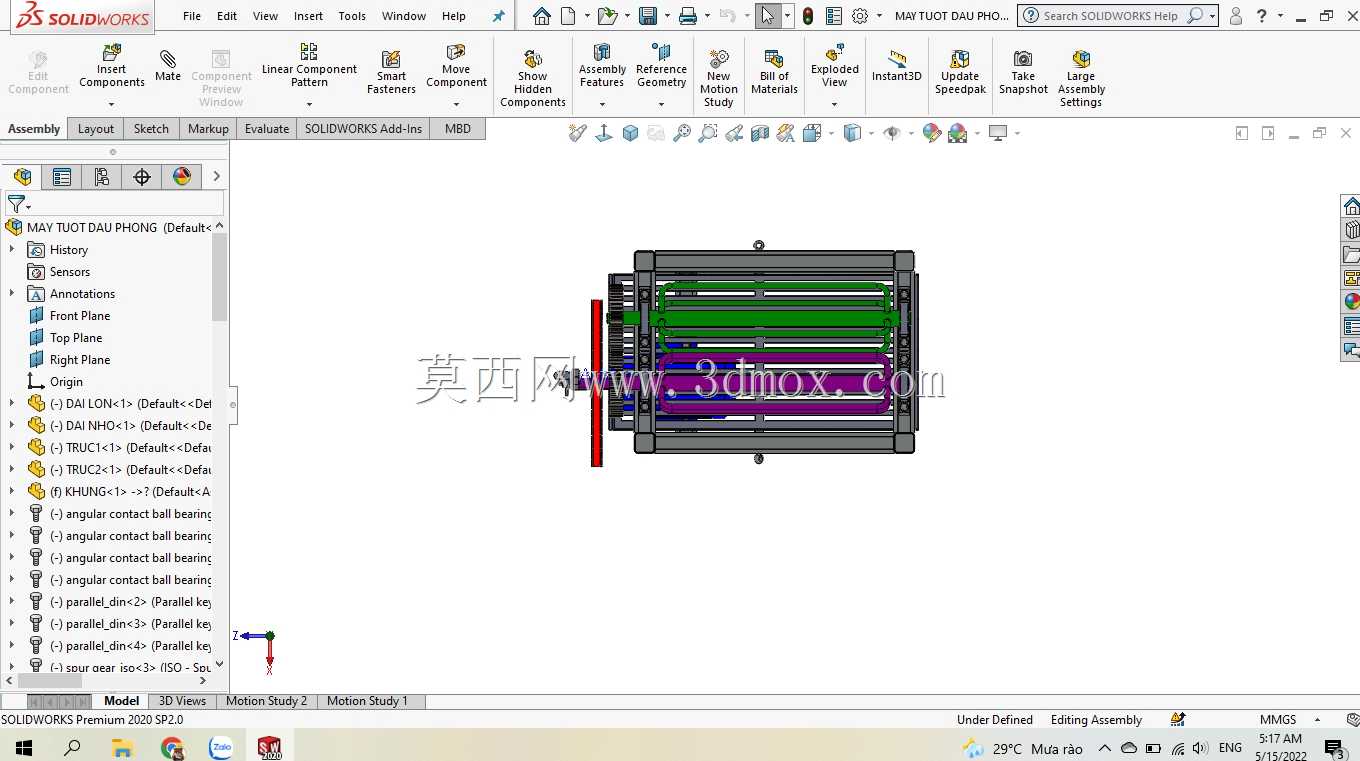Open SOLIDWORKS Add-Ins tab
Image resolution: width=1360 pixels, height=761 pixels.
[363, 129]
